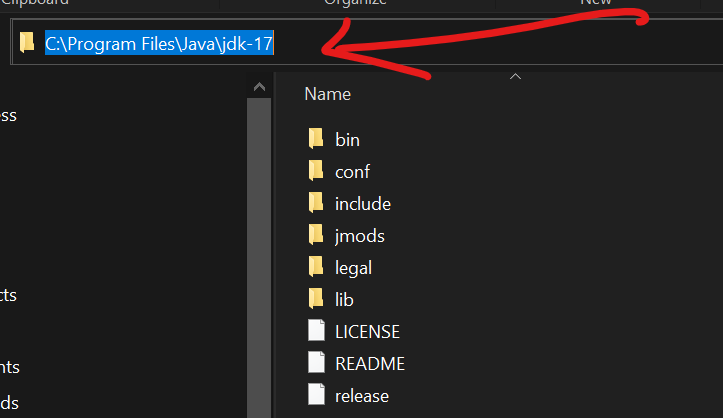Select the bin folder icon
Viewport: 723px width, 418px height.
click(x=316, y=139)
